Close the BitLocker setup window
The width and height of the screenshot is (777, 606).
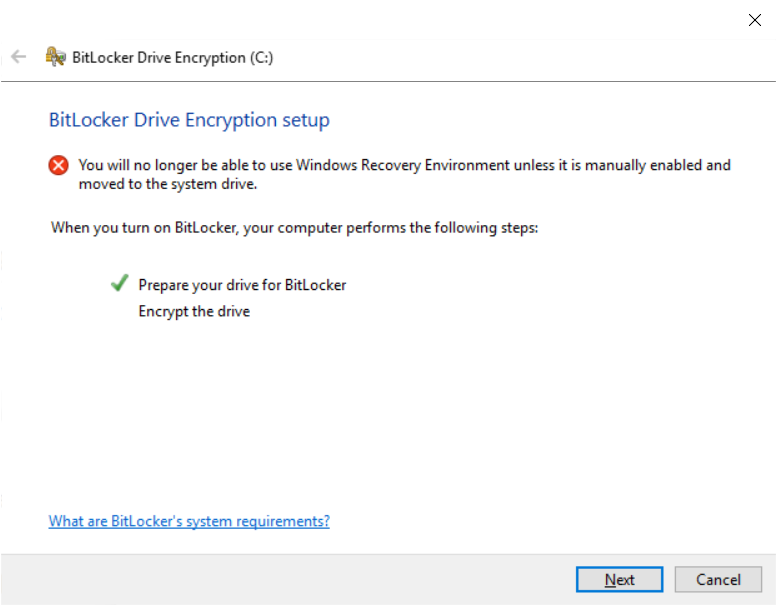755,20
